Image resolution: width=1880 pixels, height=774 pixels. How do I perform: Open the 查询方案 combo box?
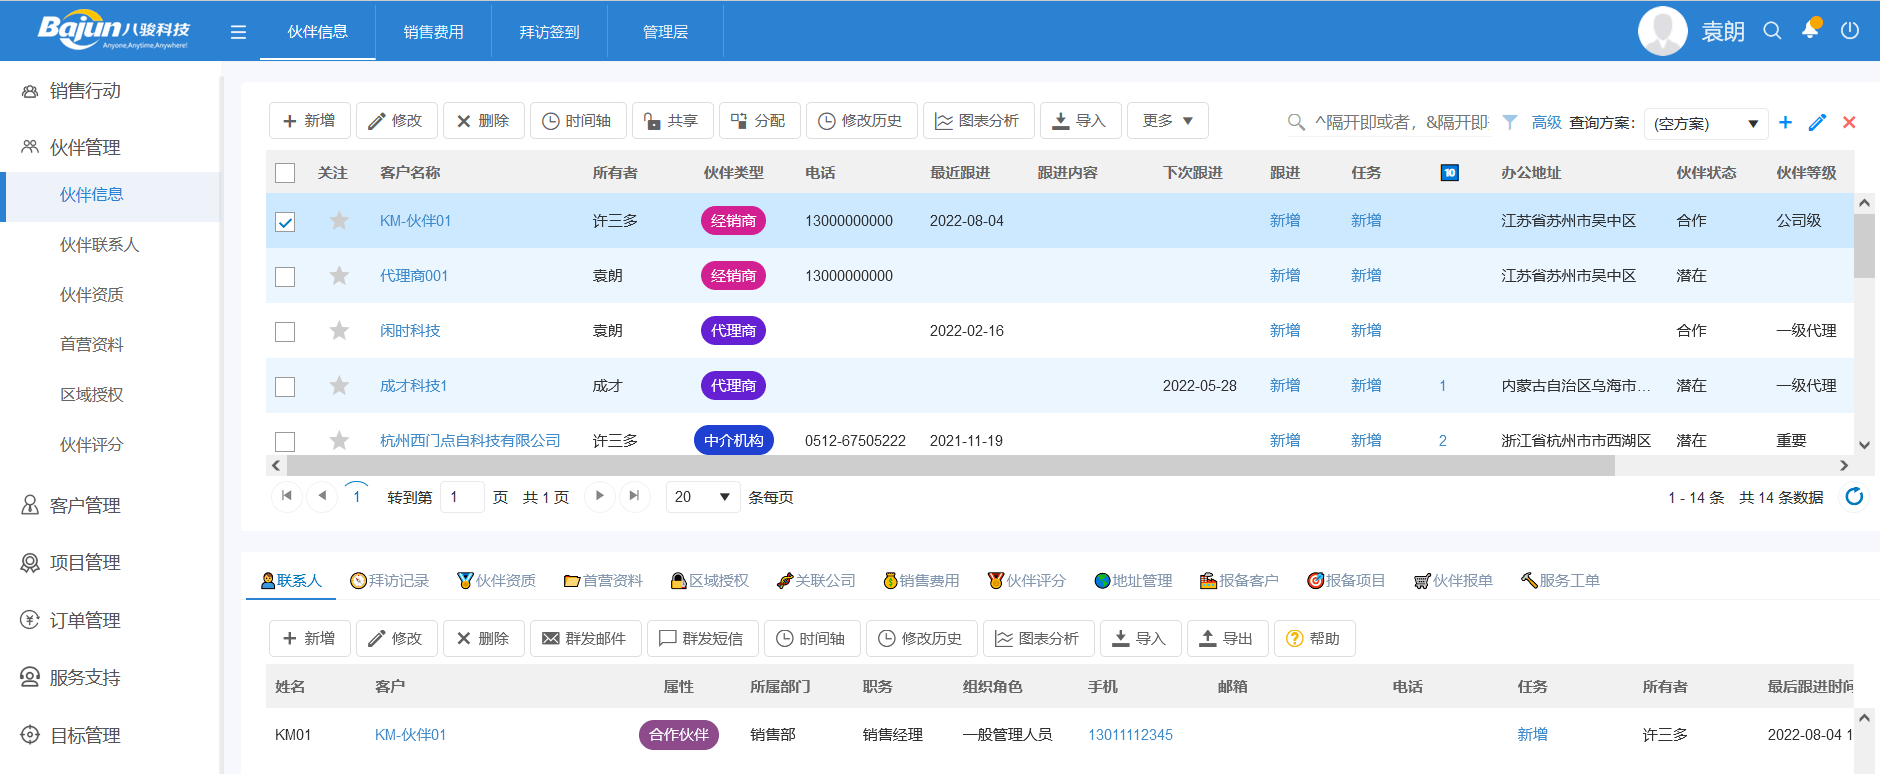[1705, 123]
